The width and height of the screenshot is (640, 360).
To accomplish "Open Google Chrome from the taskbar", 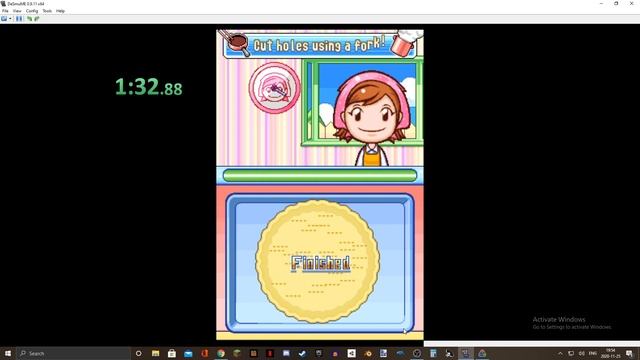I will 221,353.
